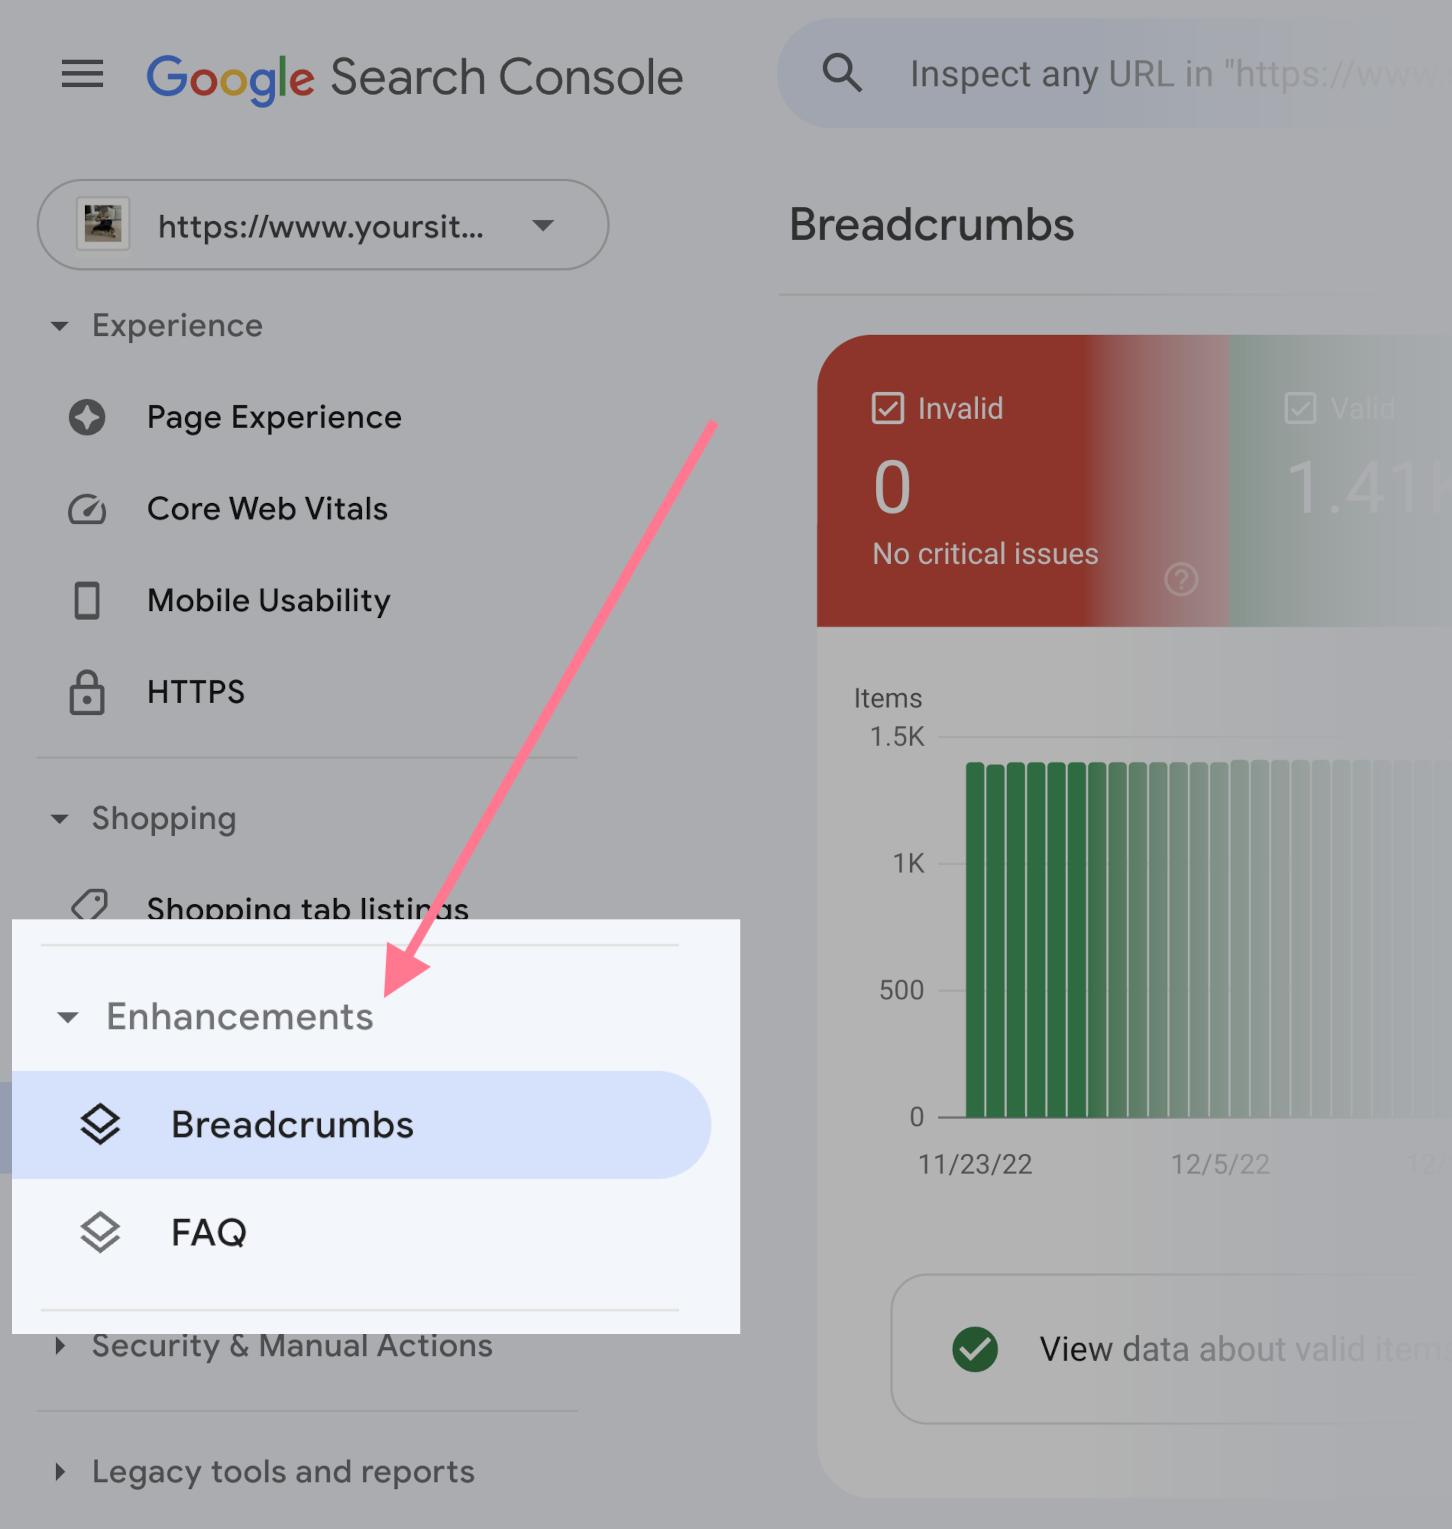Expand Security & Manual Actions section
This screenshot has height=1529, width=1452.
(60, 1346)
